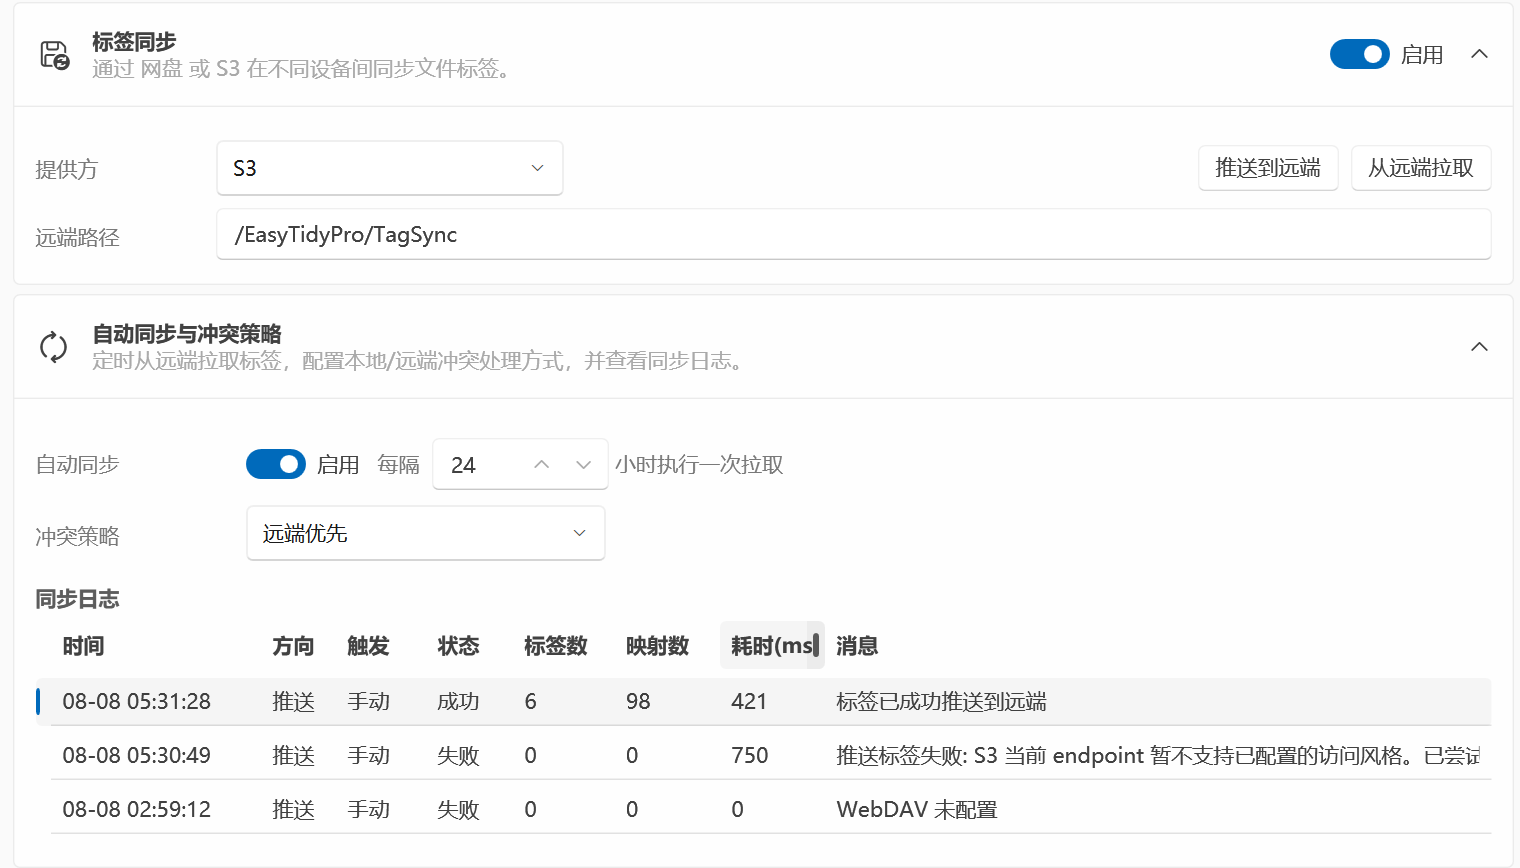Screen dimensions: 1520x868
Task: Disable the 自动同步 启用 toggle
Action: 276,464
